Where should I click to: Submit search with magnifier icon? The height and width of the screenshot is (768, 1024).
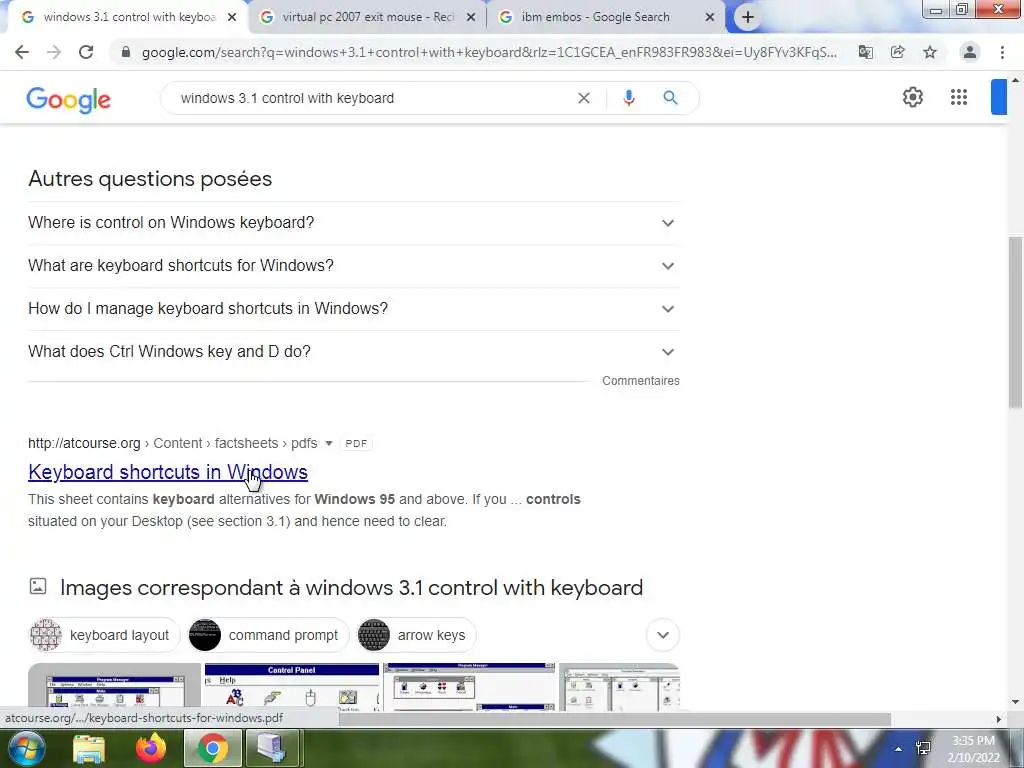click(670, 98)
